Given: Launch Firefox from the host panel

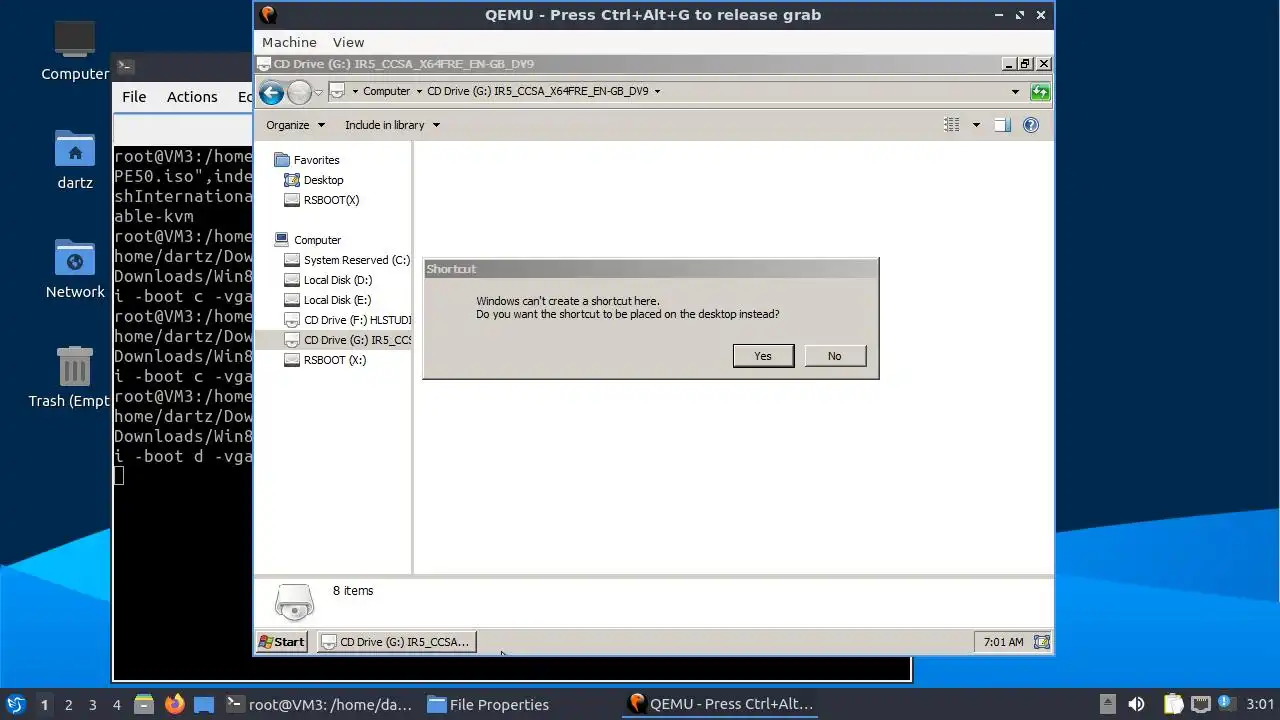Looking at the screenshot, I should point(174,704).
